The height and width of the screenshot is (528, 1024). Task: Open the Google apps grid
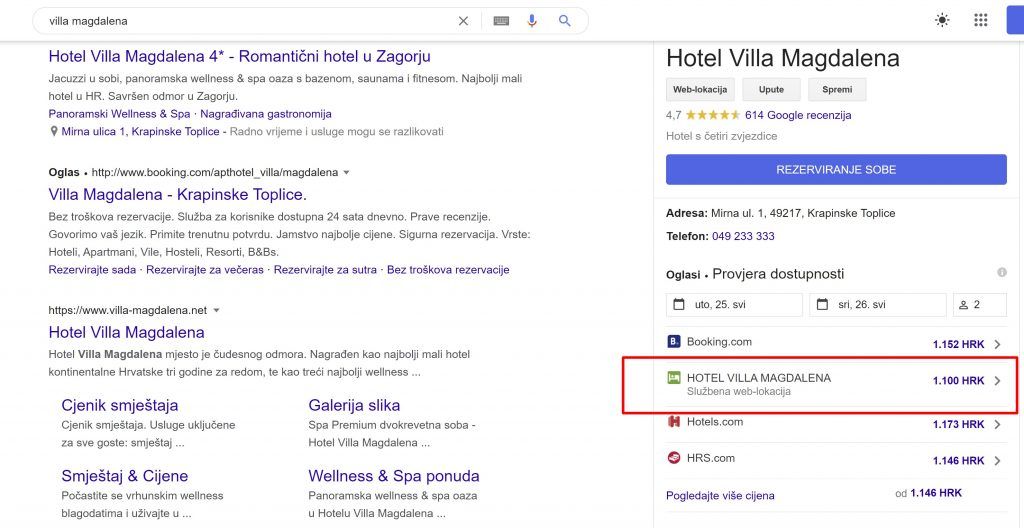pos(980,20)
